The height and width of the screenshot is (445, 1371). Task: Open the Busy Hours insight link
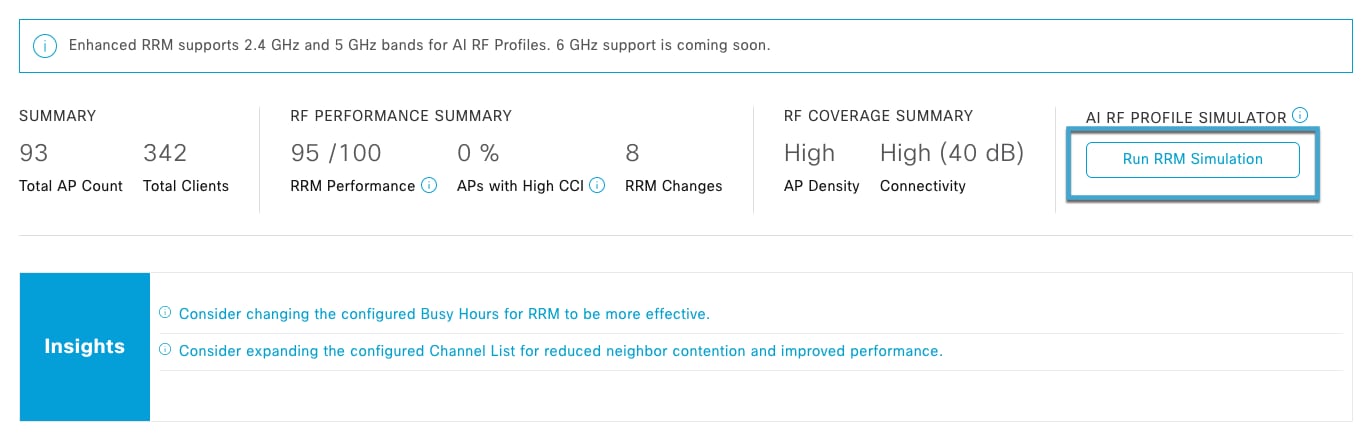tap(444, 314)
